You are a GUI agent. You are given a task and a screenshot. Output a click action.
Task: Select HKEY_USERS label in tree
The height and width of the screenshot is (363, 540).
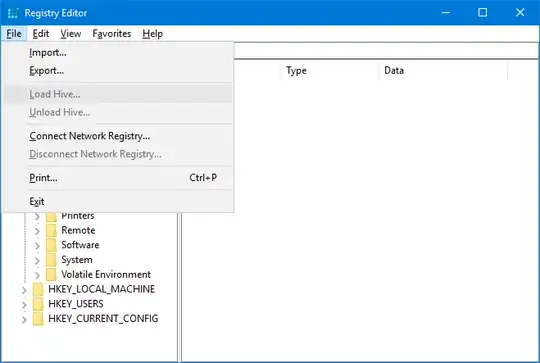coord(76,304)
